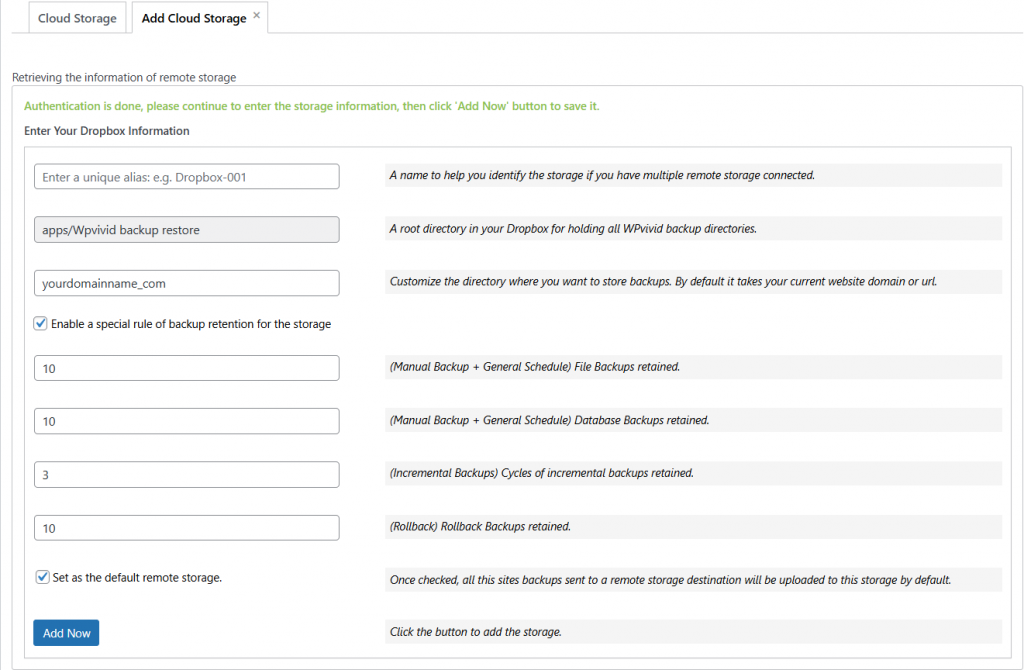Select the Add Cloud Storage tab
This screenshot has width=1024, height=670.
193,18
